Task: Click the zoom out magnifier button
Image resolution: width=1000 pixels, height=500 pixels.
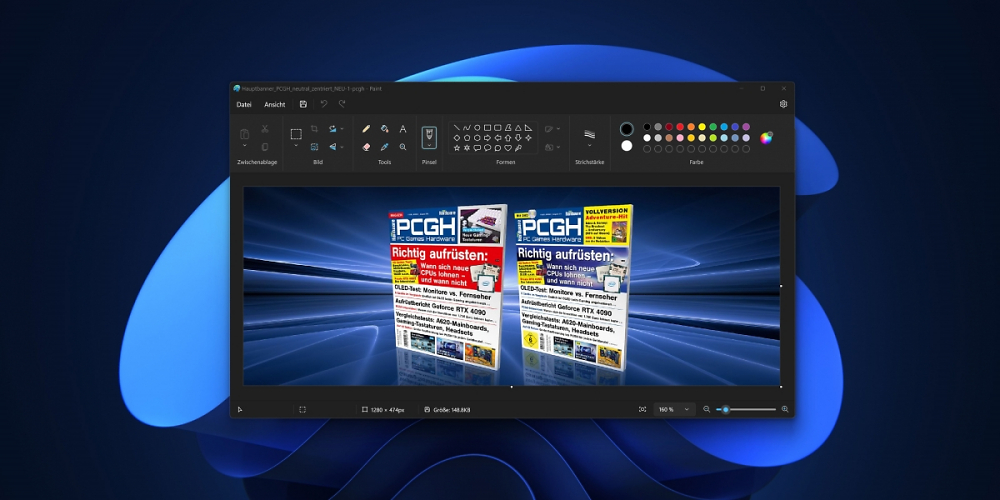Action: pos(707,409)
